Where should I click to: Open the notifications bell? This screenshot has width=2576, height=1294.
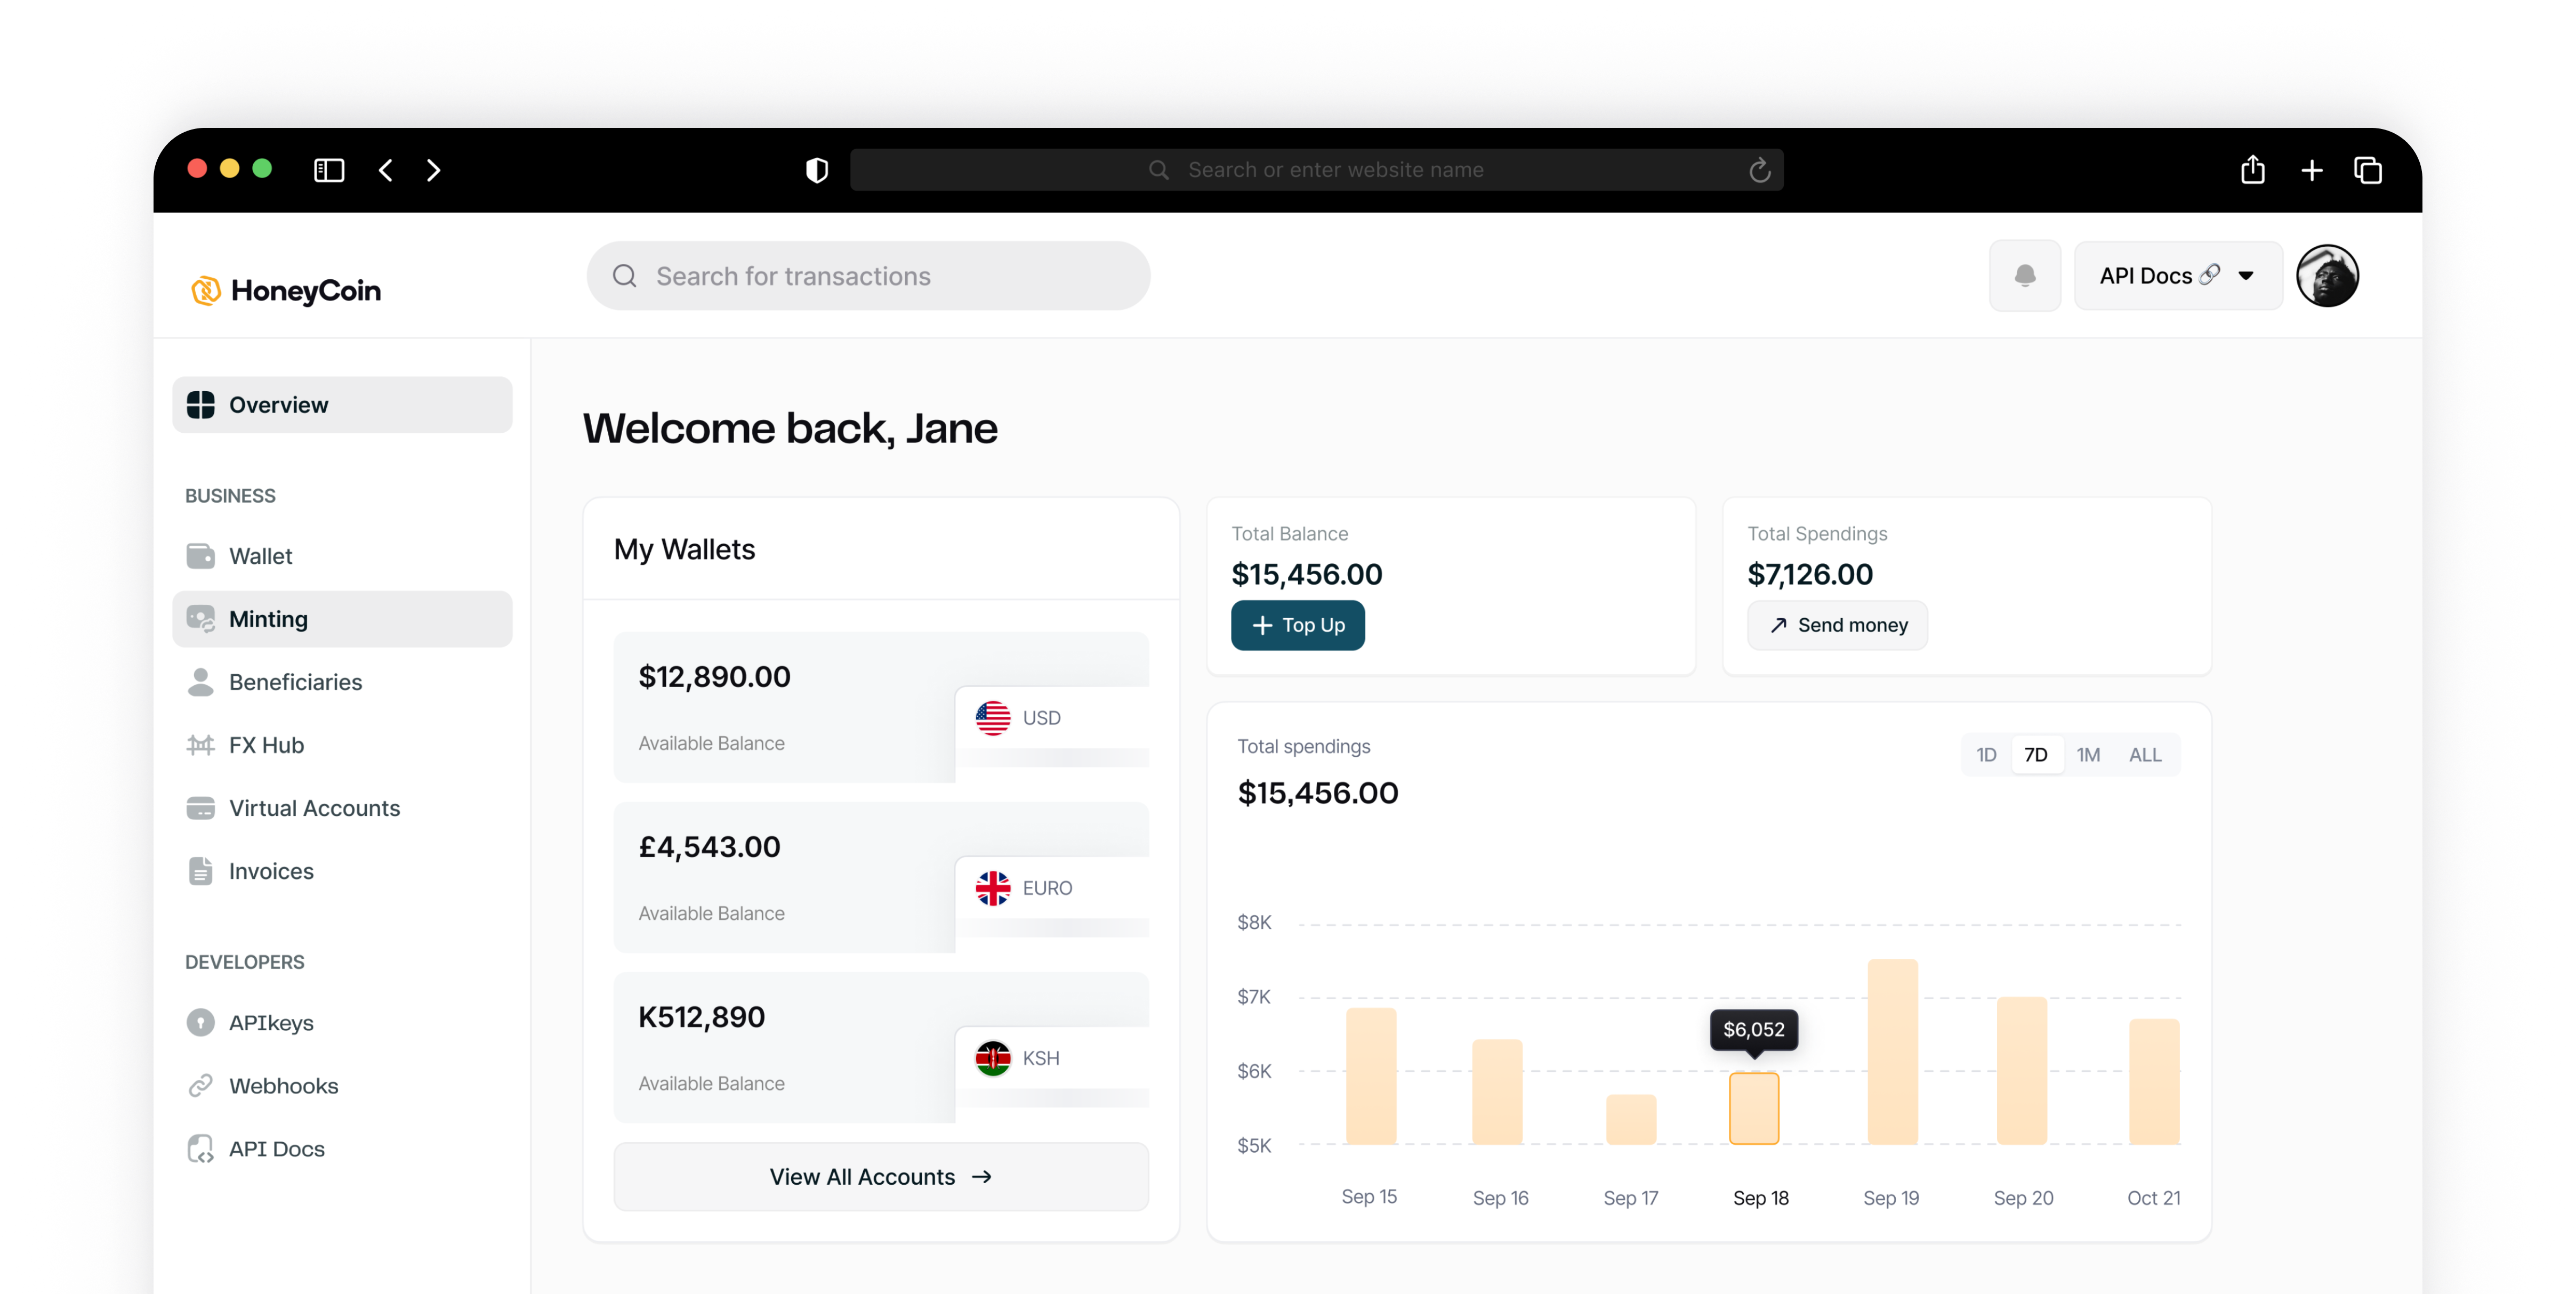2024,275
